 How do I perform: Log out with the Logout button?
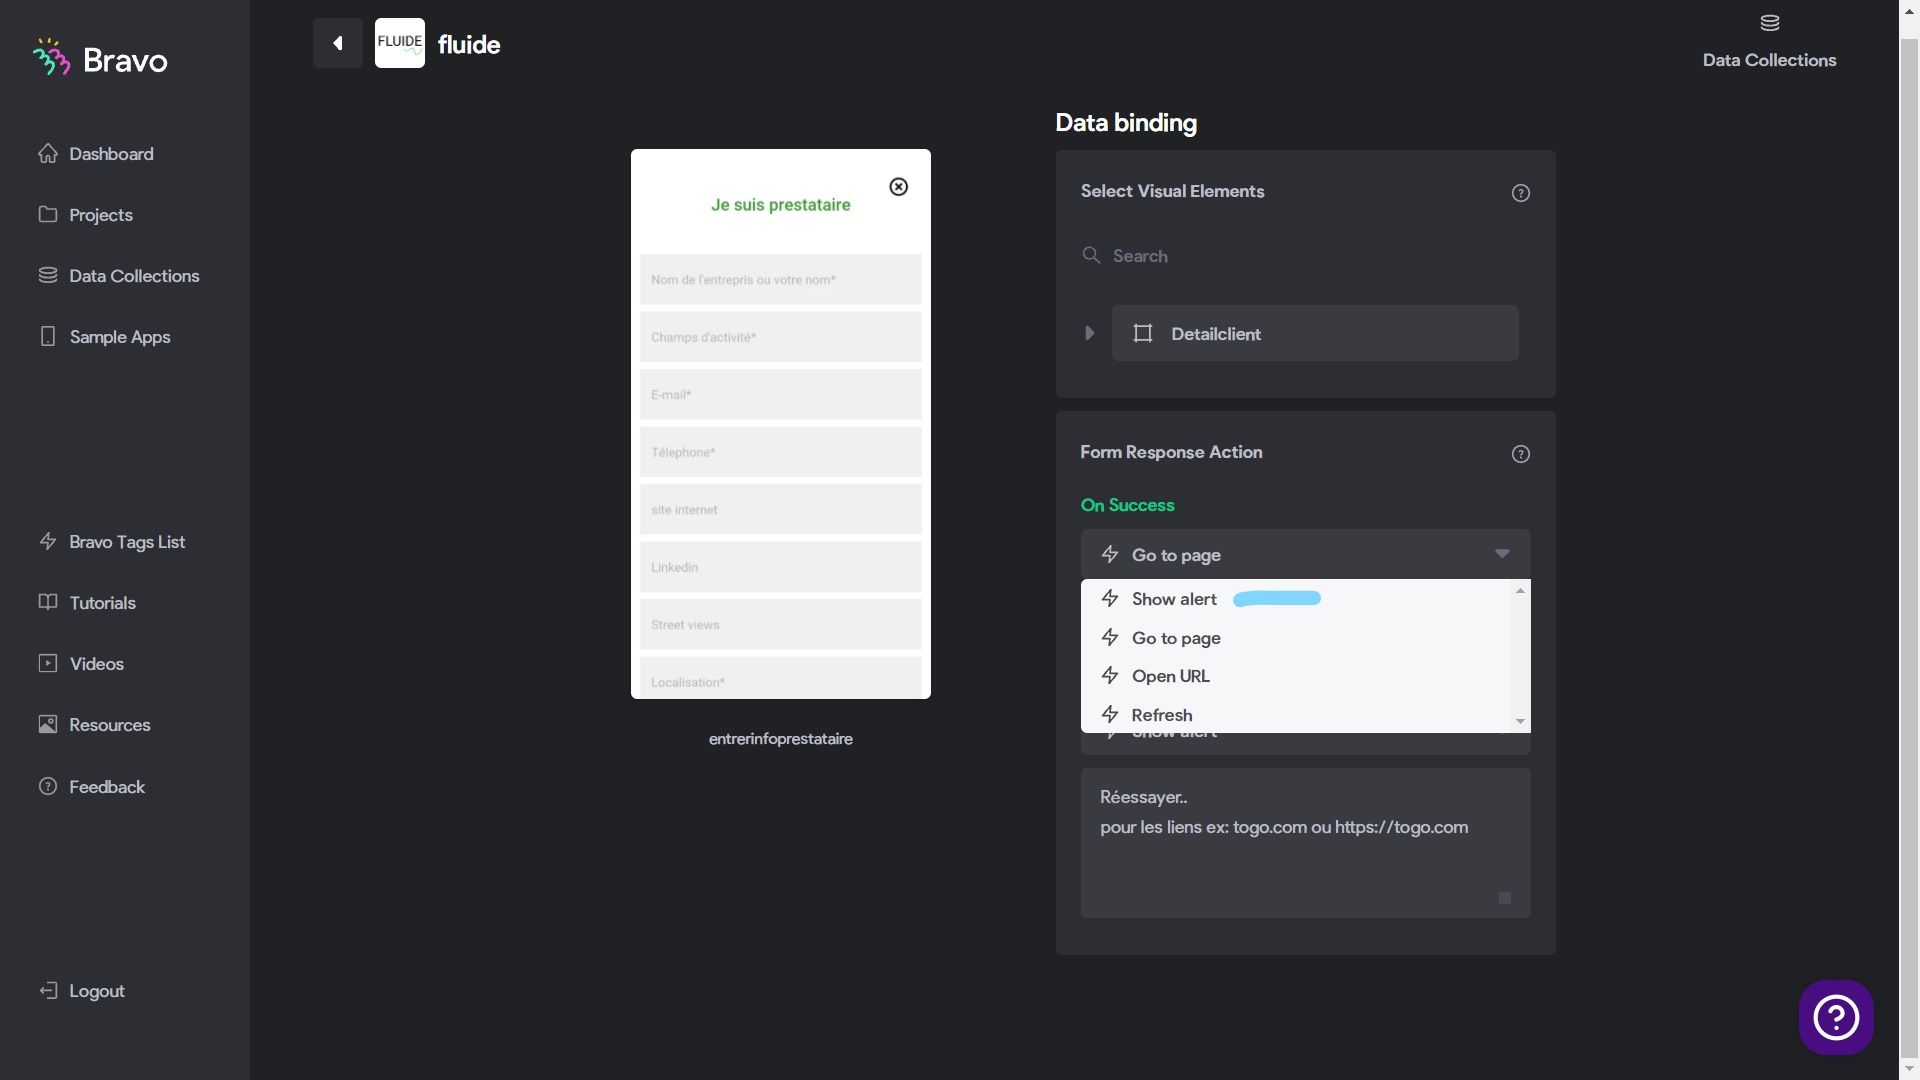(82, 991)
